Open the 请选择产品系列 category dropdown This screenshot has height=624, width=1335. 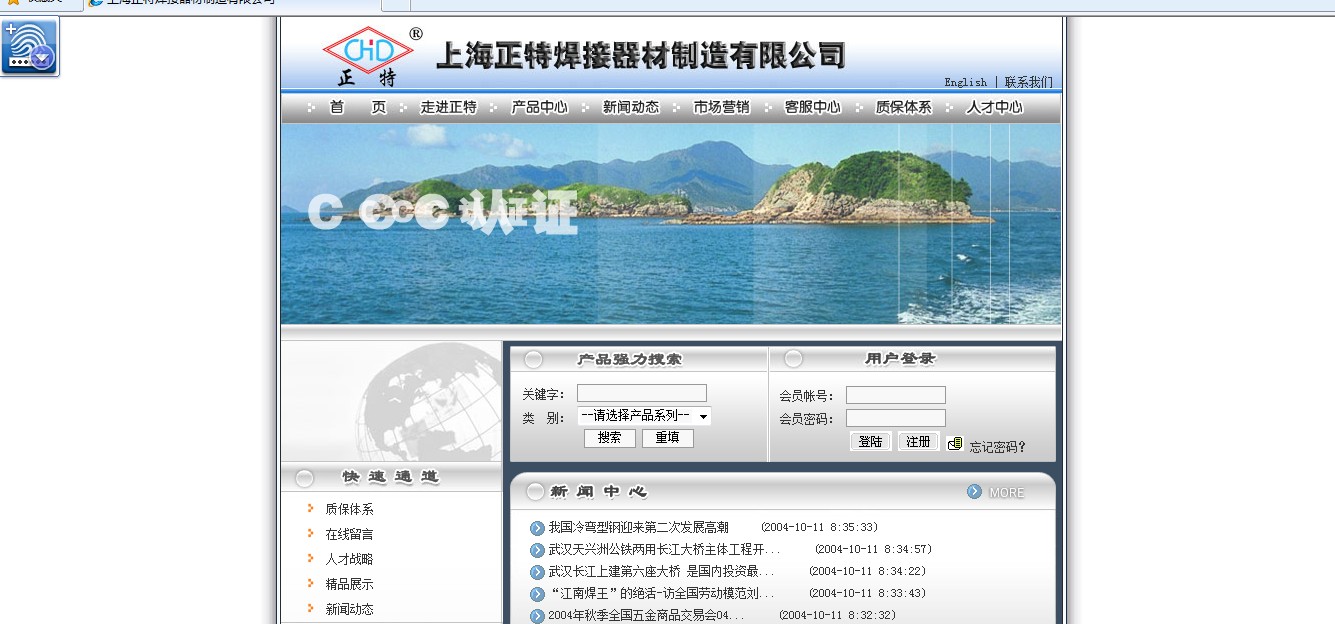(x=644, y=416)
